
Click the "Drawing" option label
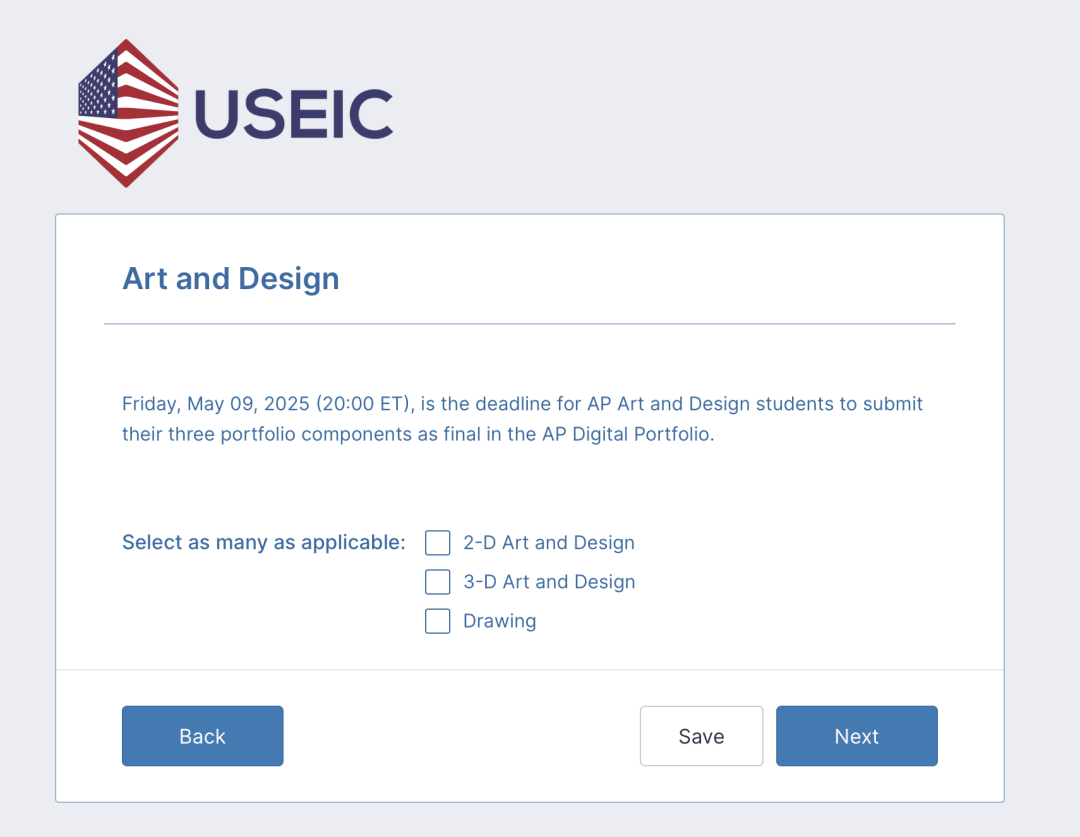pyautogui.click(x=499, y=621)
